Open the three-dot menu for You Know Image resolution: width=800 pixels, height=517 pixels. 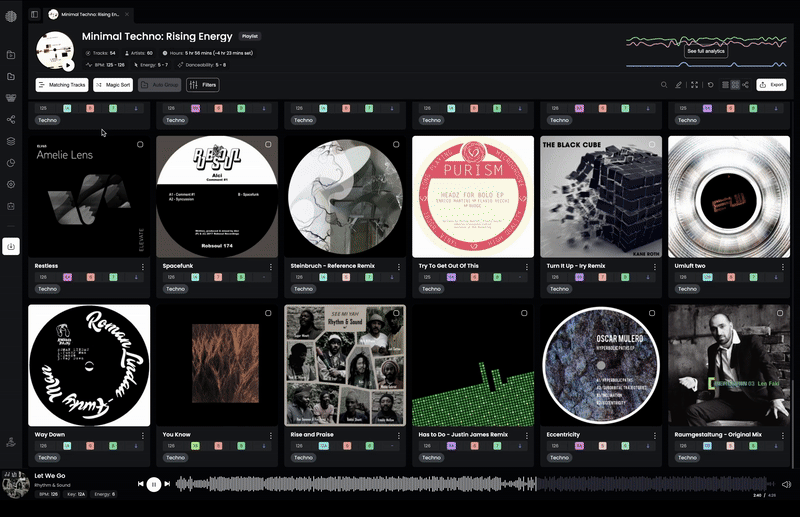(x=271, y=435)
